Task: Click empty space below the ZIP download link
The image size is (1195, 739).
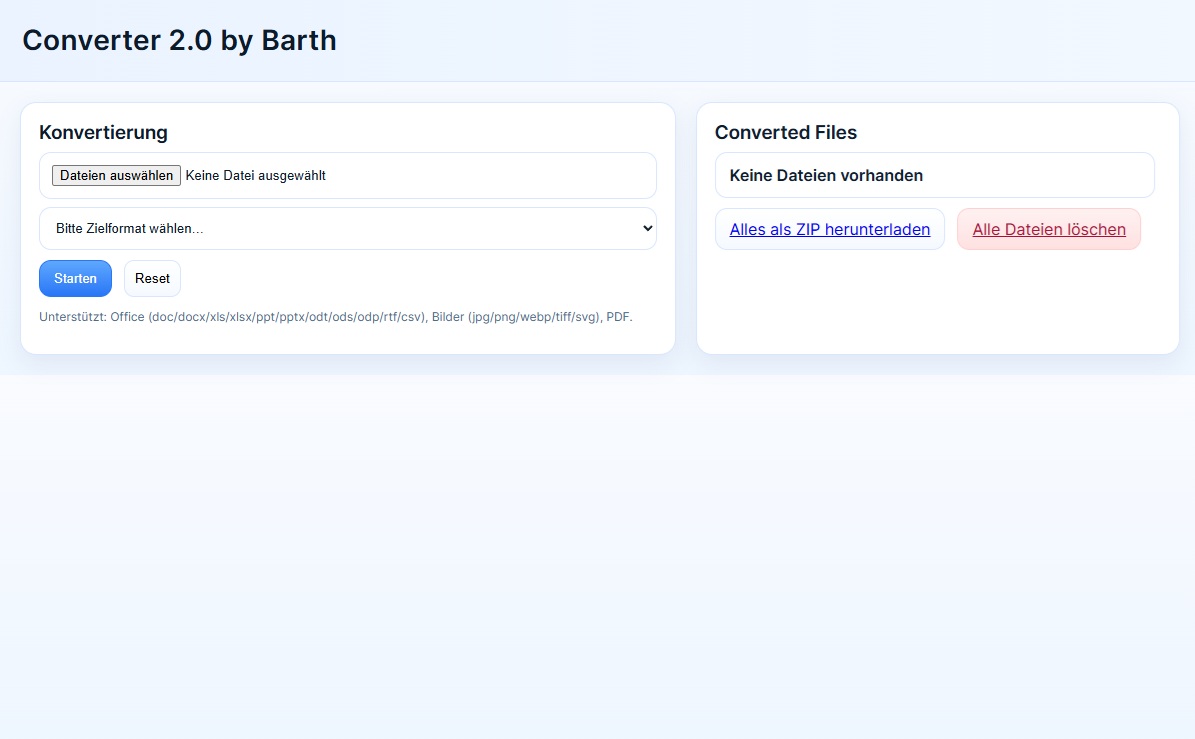Action: pos(829,300)
